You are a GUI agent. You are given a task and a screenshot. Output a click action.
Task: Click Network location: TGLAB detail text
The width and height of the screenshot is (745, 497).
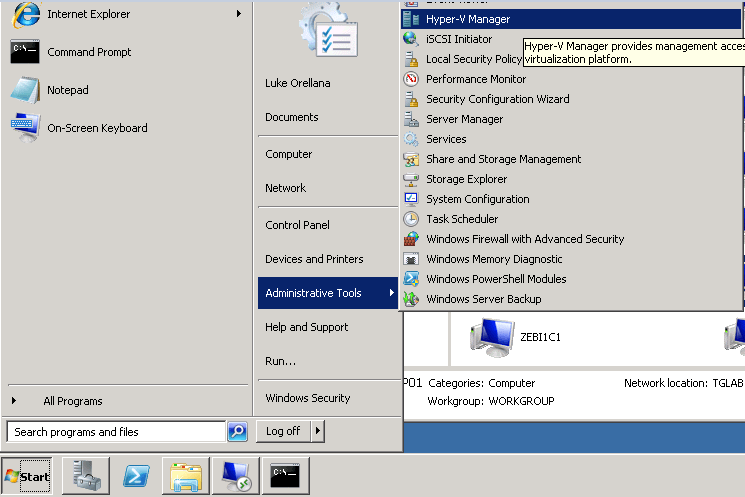pyautogui.click(x=684, y=383)
